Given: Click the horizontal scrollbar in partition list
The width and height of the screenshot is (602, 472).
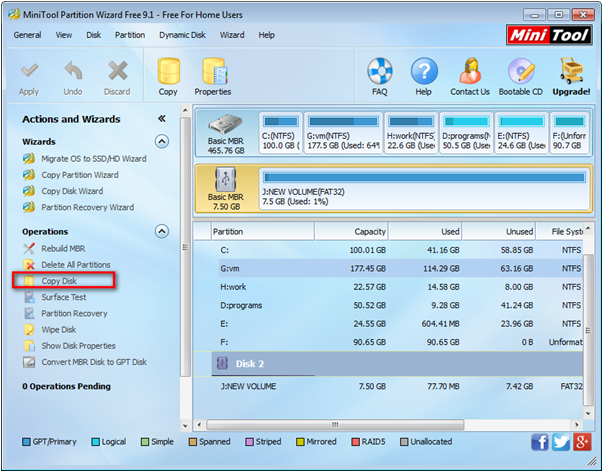Looking at the screenshot, I should point(335,424).
